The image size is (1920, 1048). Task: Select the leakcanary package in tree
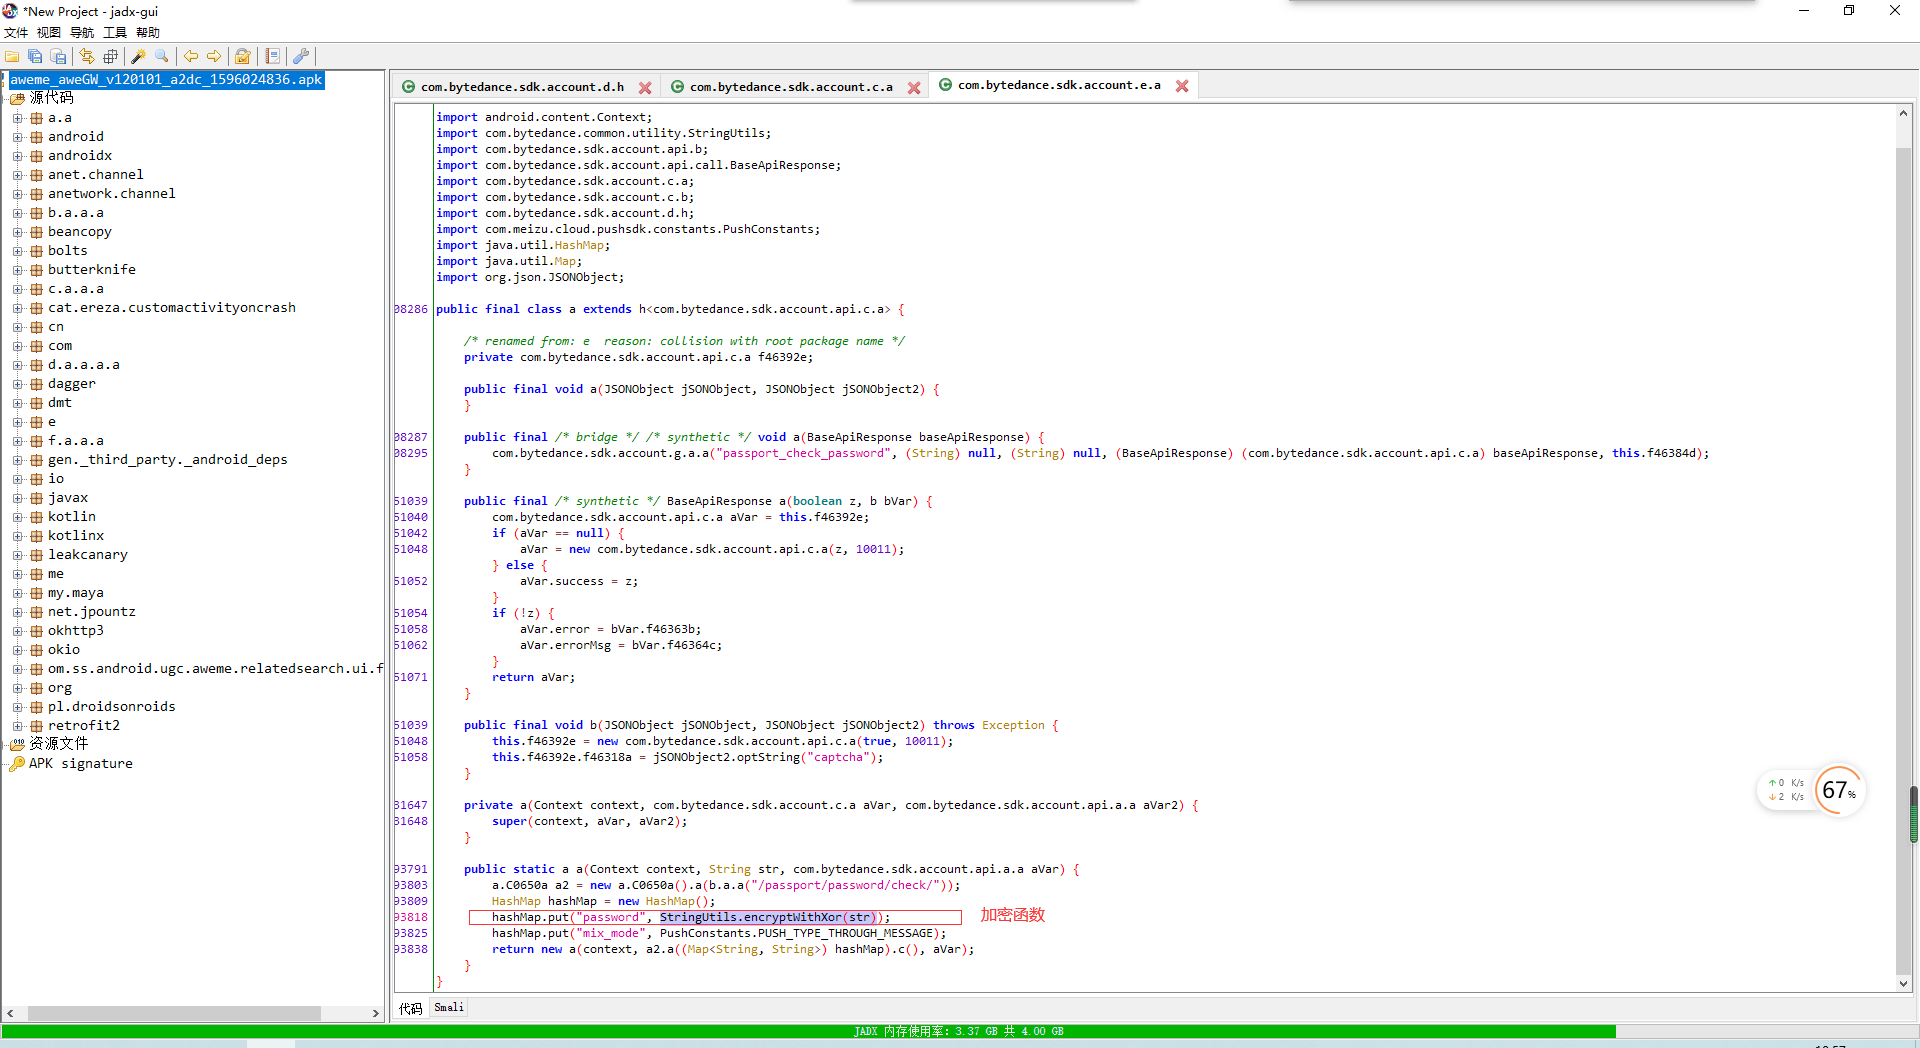pyautogui.click(x=88, y=555)
